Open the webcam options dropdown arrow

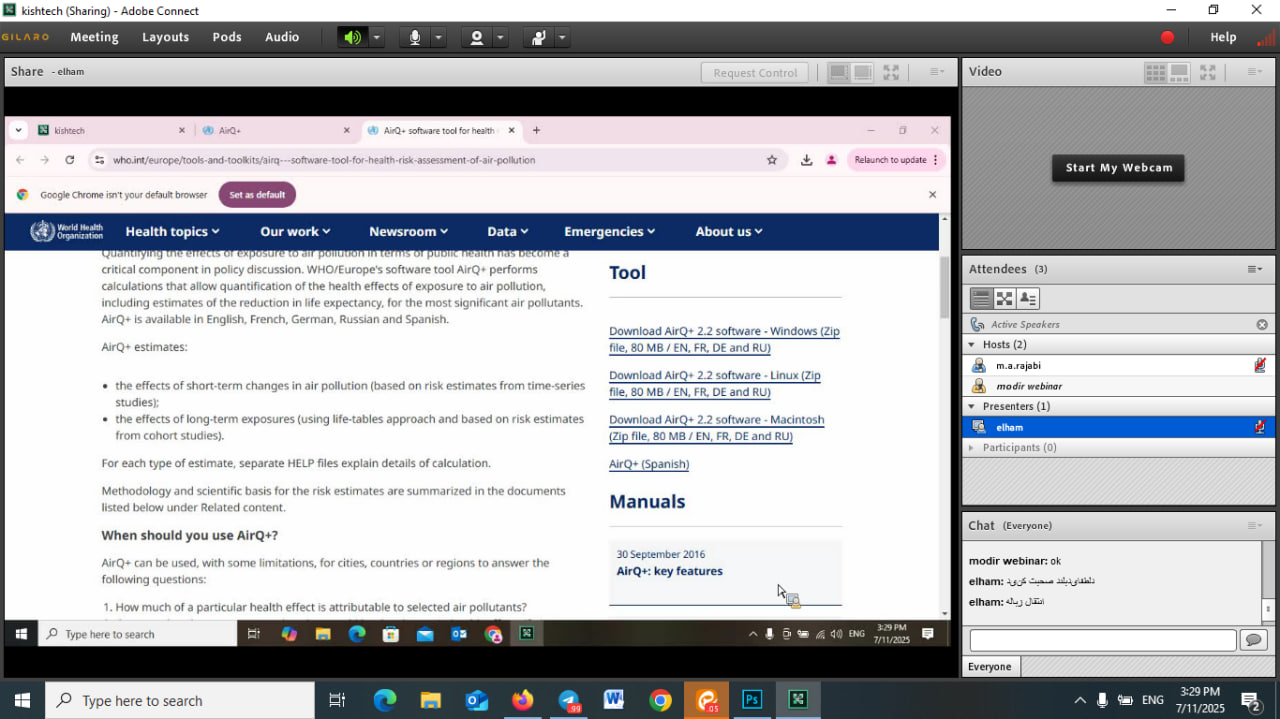[500, 37]
